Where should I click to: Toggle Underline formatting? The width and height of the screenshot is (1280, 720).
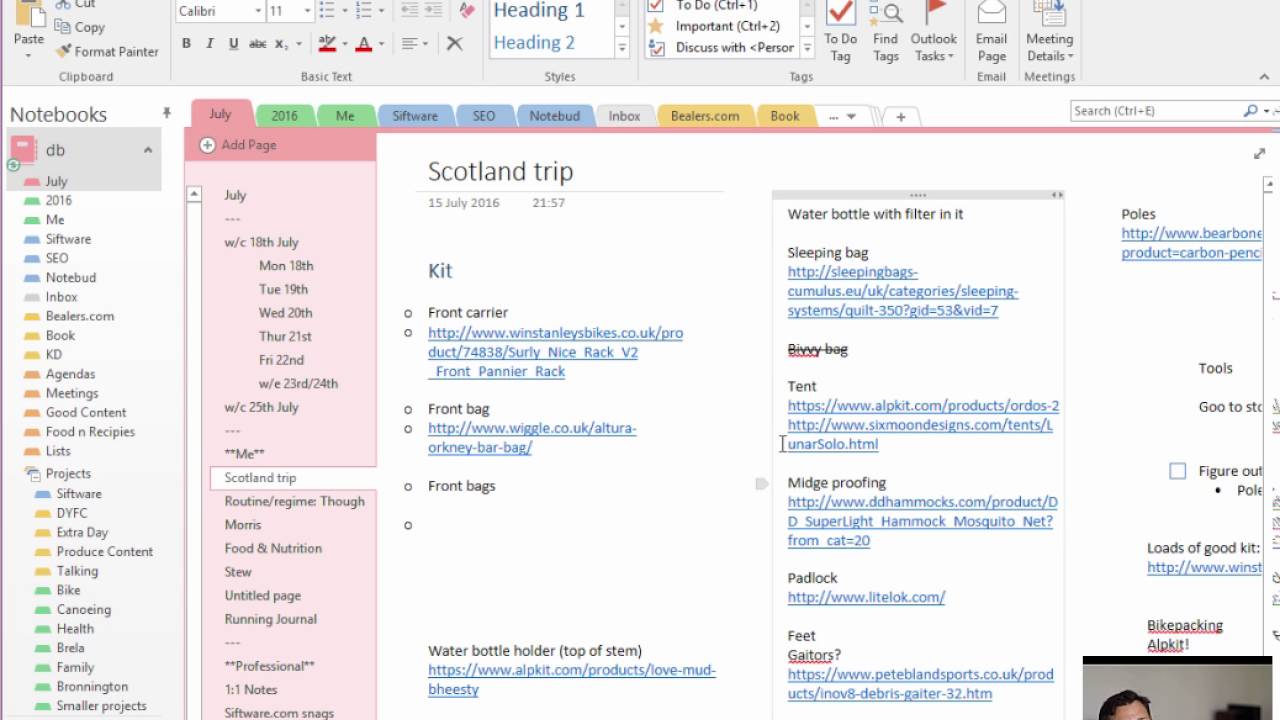coord(233,44)
